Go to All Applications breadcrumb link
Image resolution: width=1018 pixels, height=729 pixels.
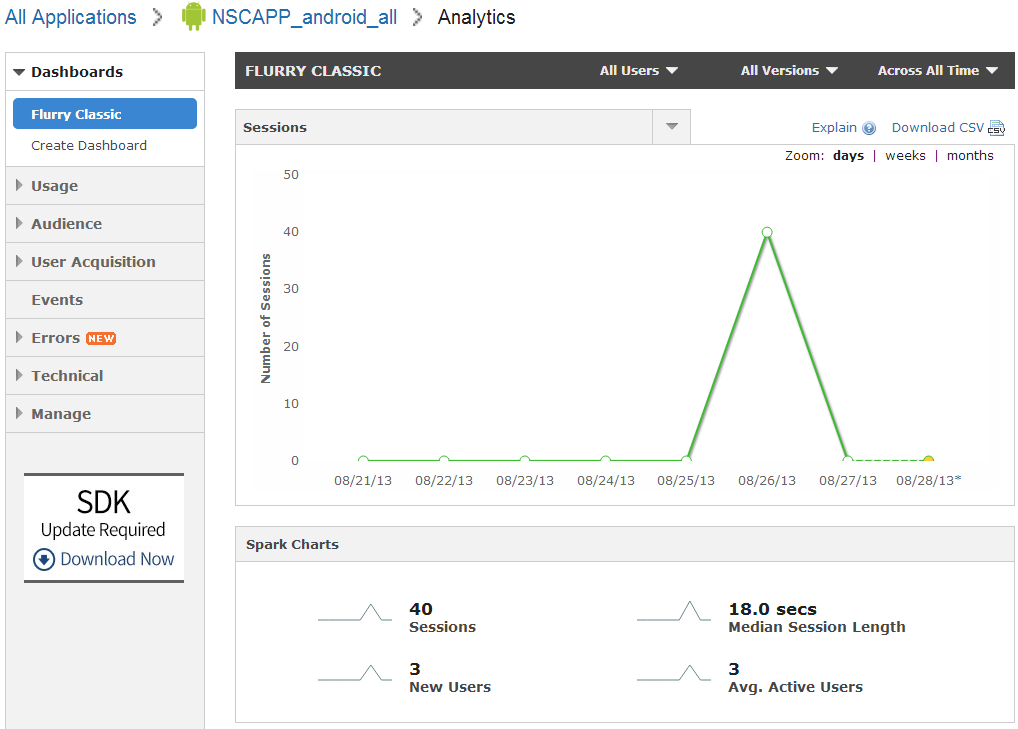pyautogui.click(x=70, y=17)
